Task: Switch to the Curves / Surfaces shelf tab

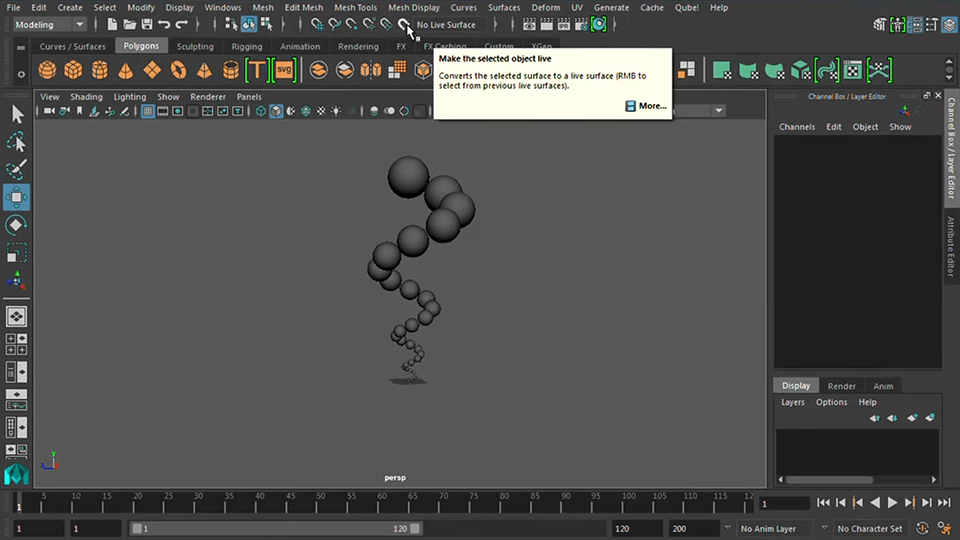Action: tap(72, 47)
